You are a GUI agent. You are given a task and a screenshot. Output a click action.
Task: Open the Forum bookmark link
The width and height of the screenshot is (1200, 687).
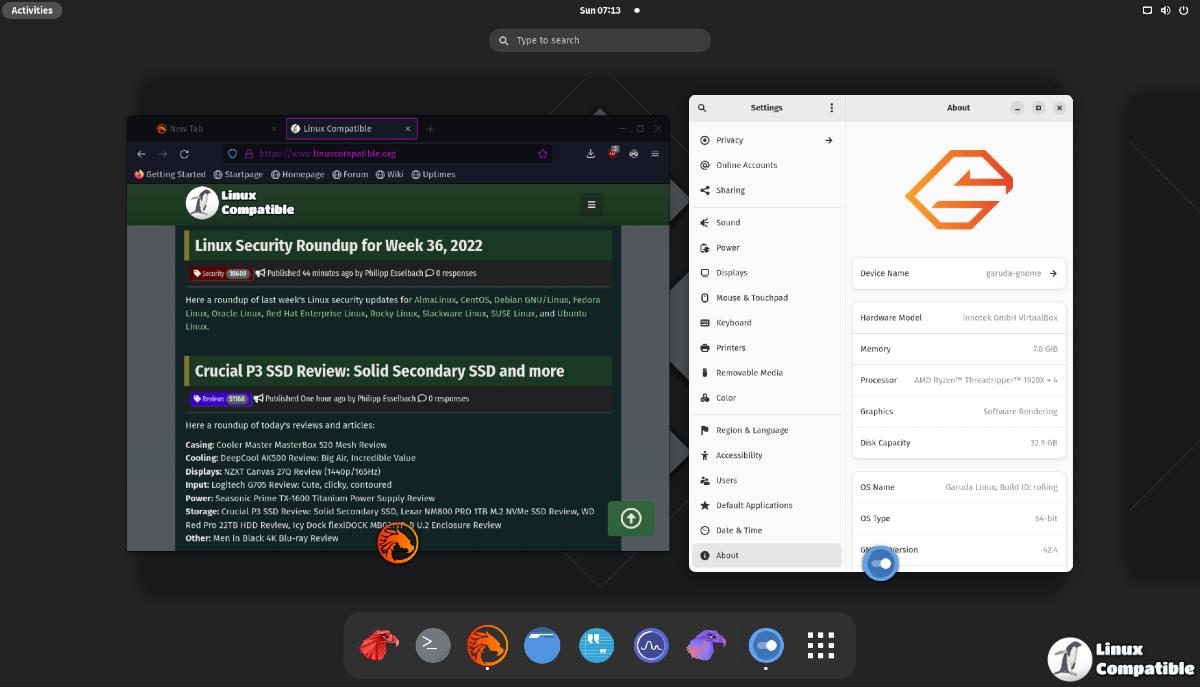pyautogui.click(x=350, y=174)
